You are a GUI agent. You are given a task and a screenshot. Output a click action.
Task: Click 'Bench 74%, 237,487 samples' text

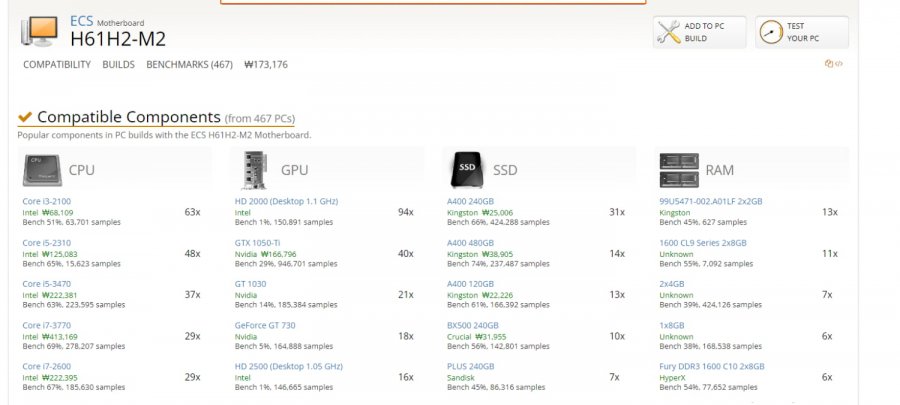498,264
